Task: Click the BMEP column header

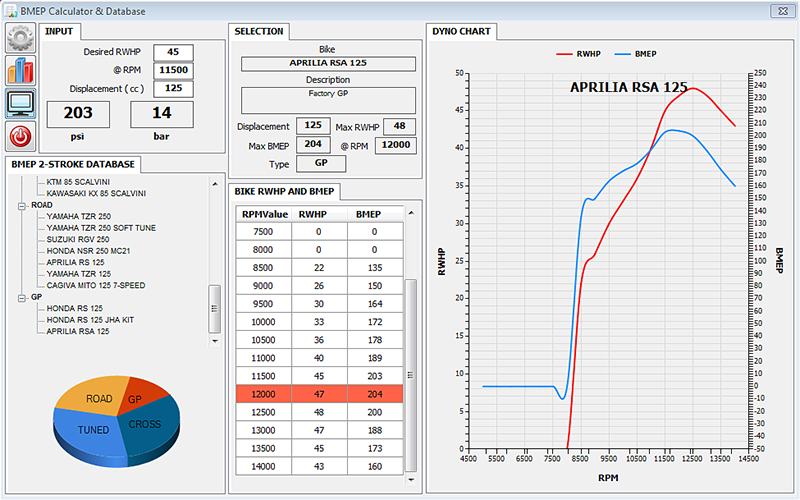Action: (x=375, y=214)
